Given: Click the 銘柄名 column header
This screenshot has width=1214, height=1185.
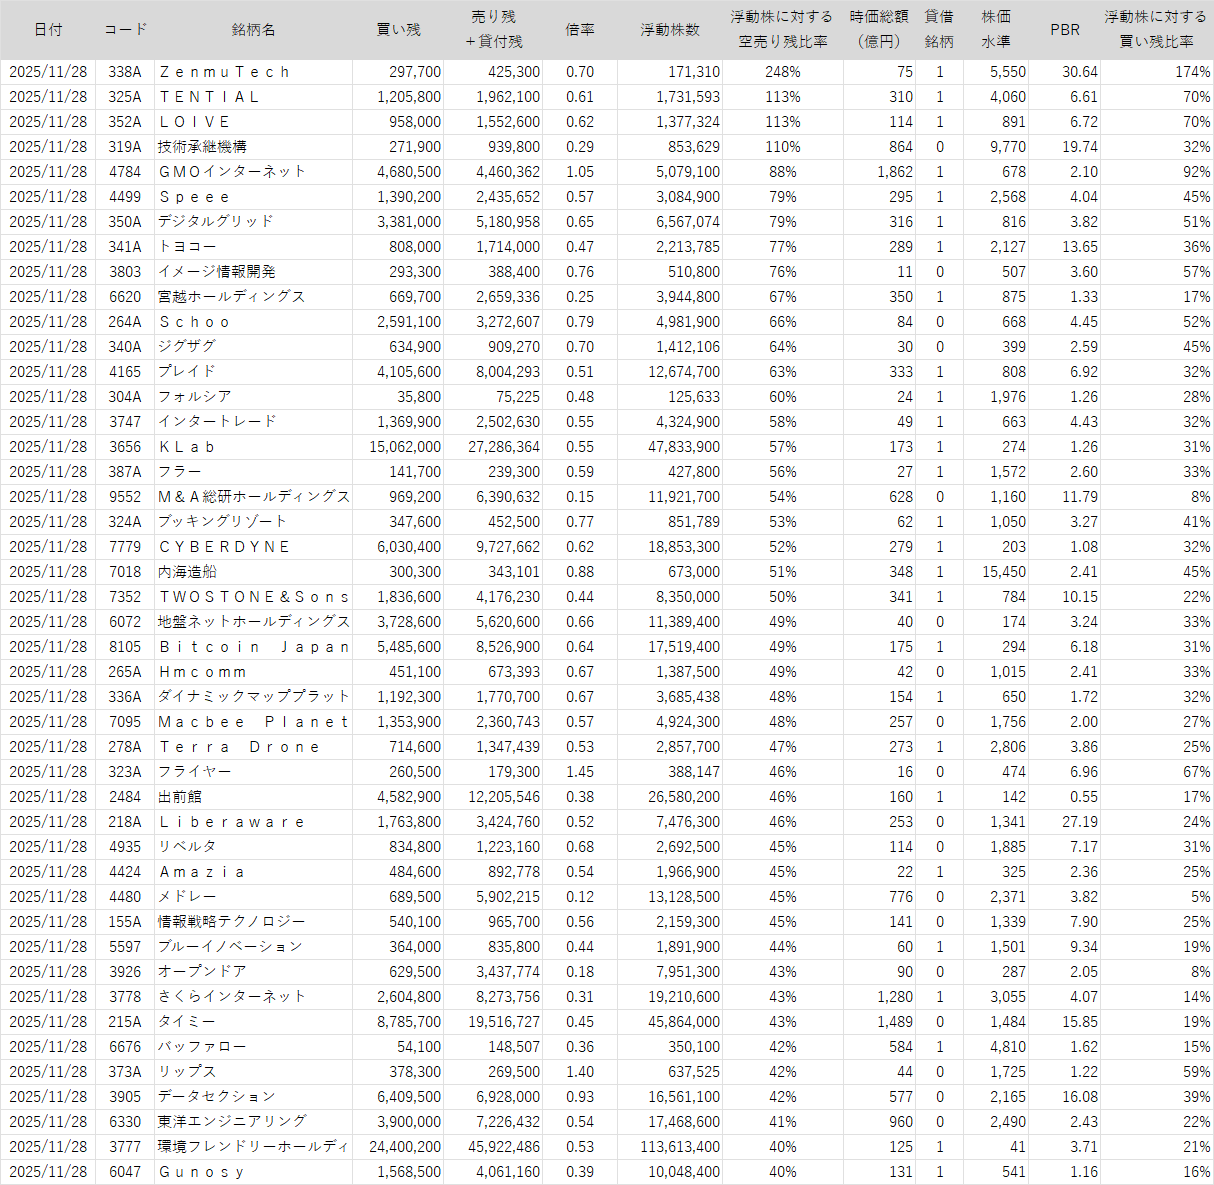Looking at the screenshot, I should [x=253, y=30].
